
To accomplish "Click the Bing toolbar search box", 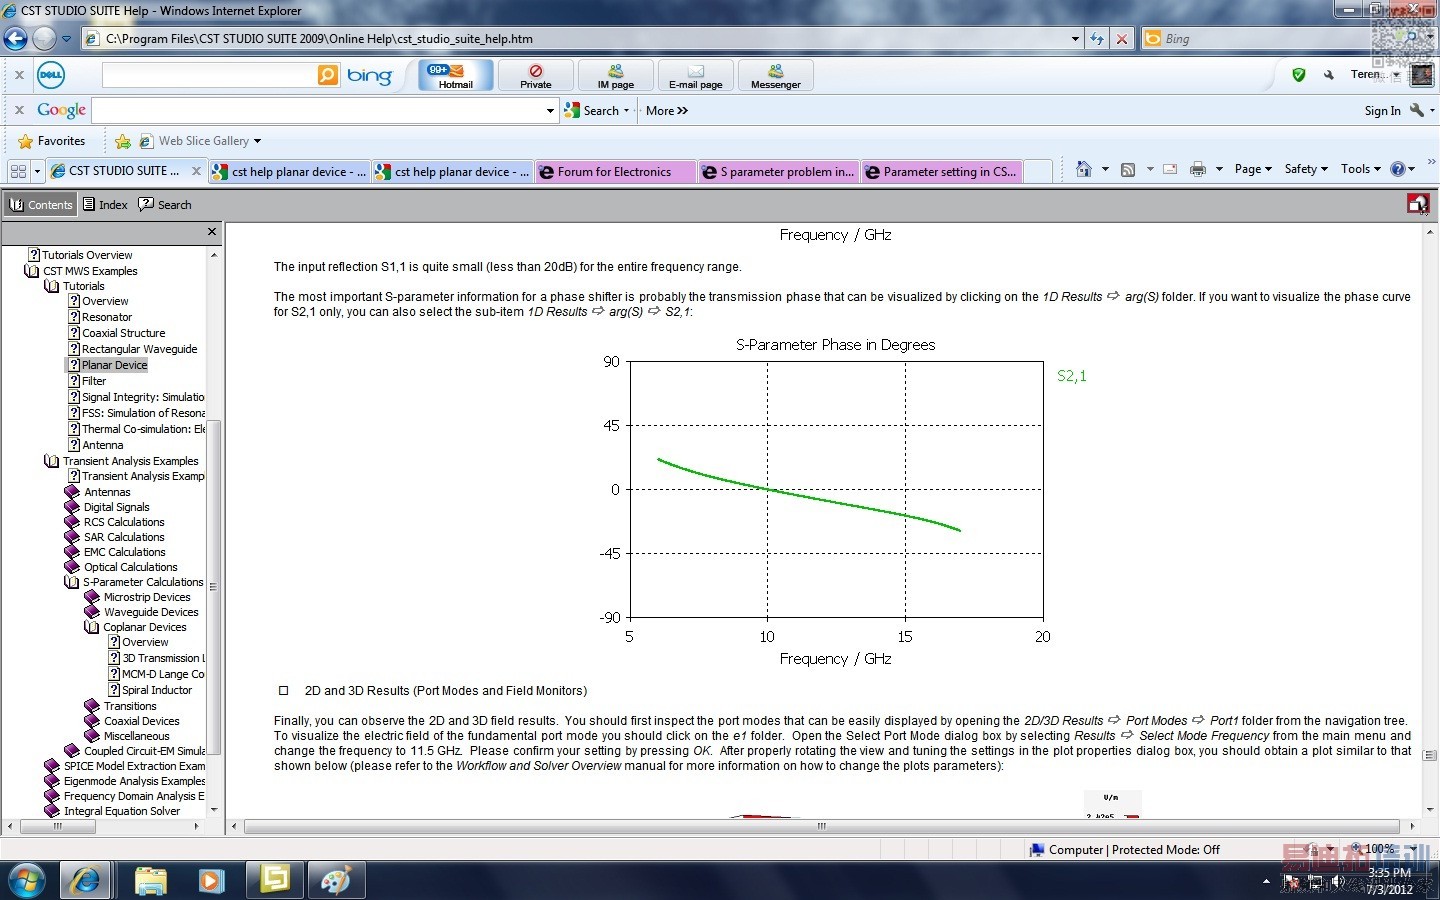I will 209,75.
